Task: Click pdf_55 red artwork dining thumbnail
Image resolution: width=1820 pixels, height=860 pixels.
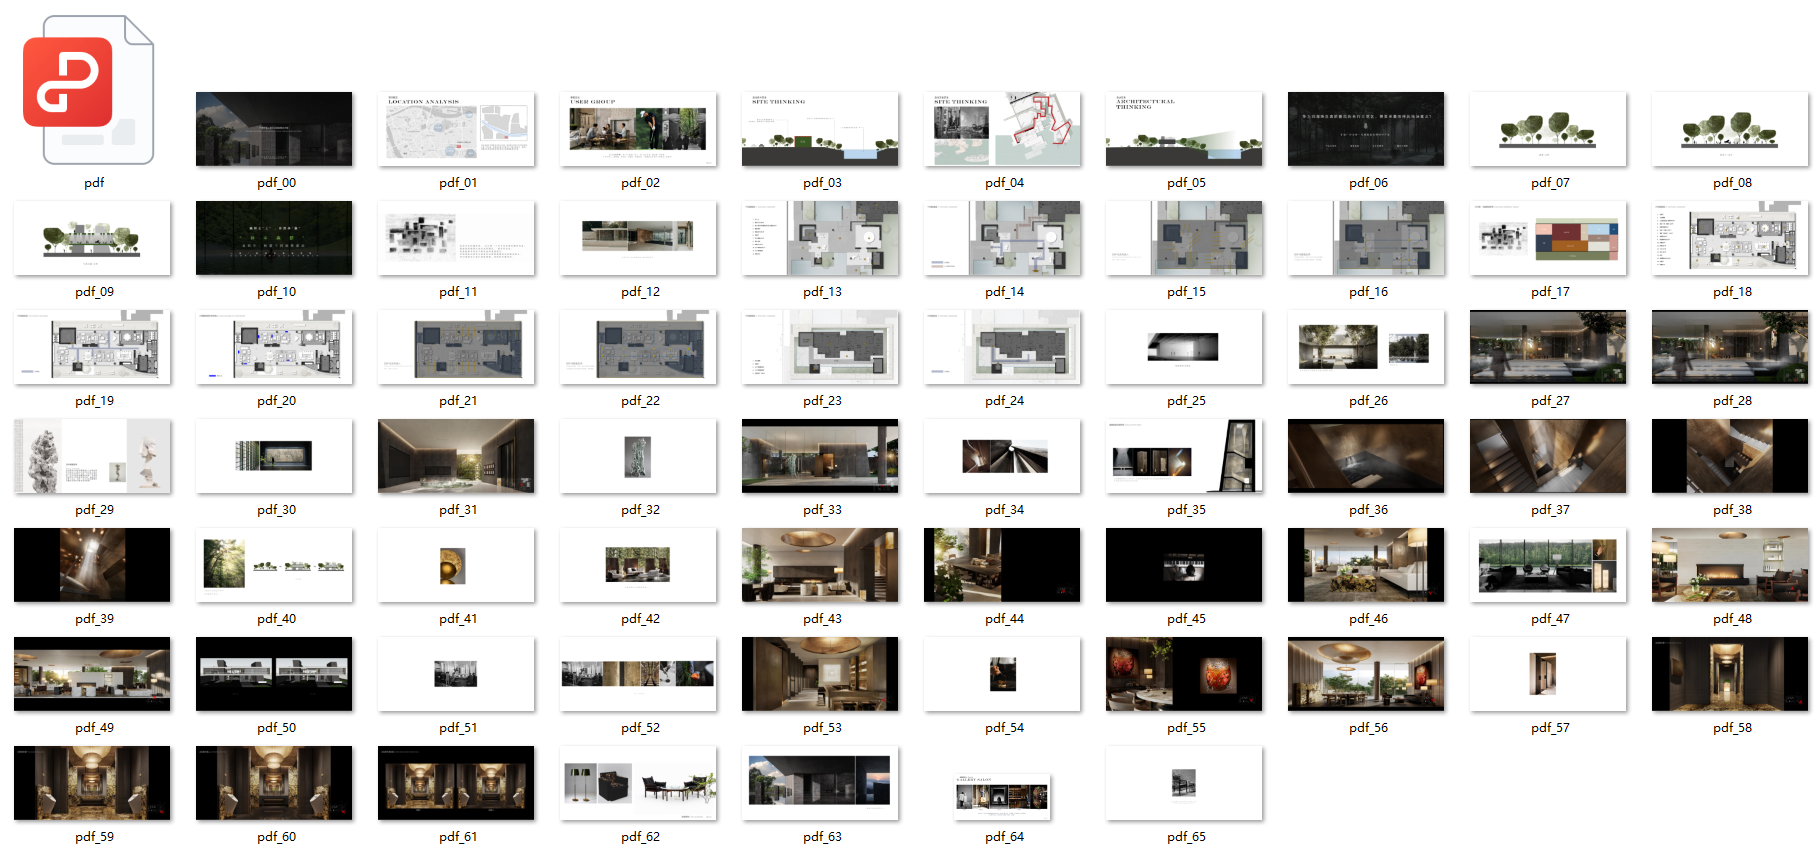Action: [x=1184, y=674]
